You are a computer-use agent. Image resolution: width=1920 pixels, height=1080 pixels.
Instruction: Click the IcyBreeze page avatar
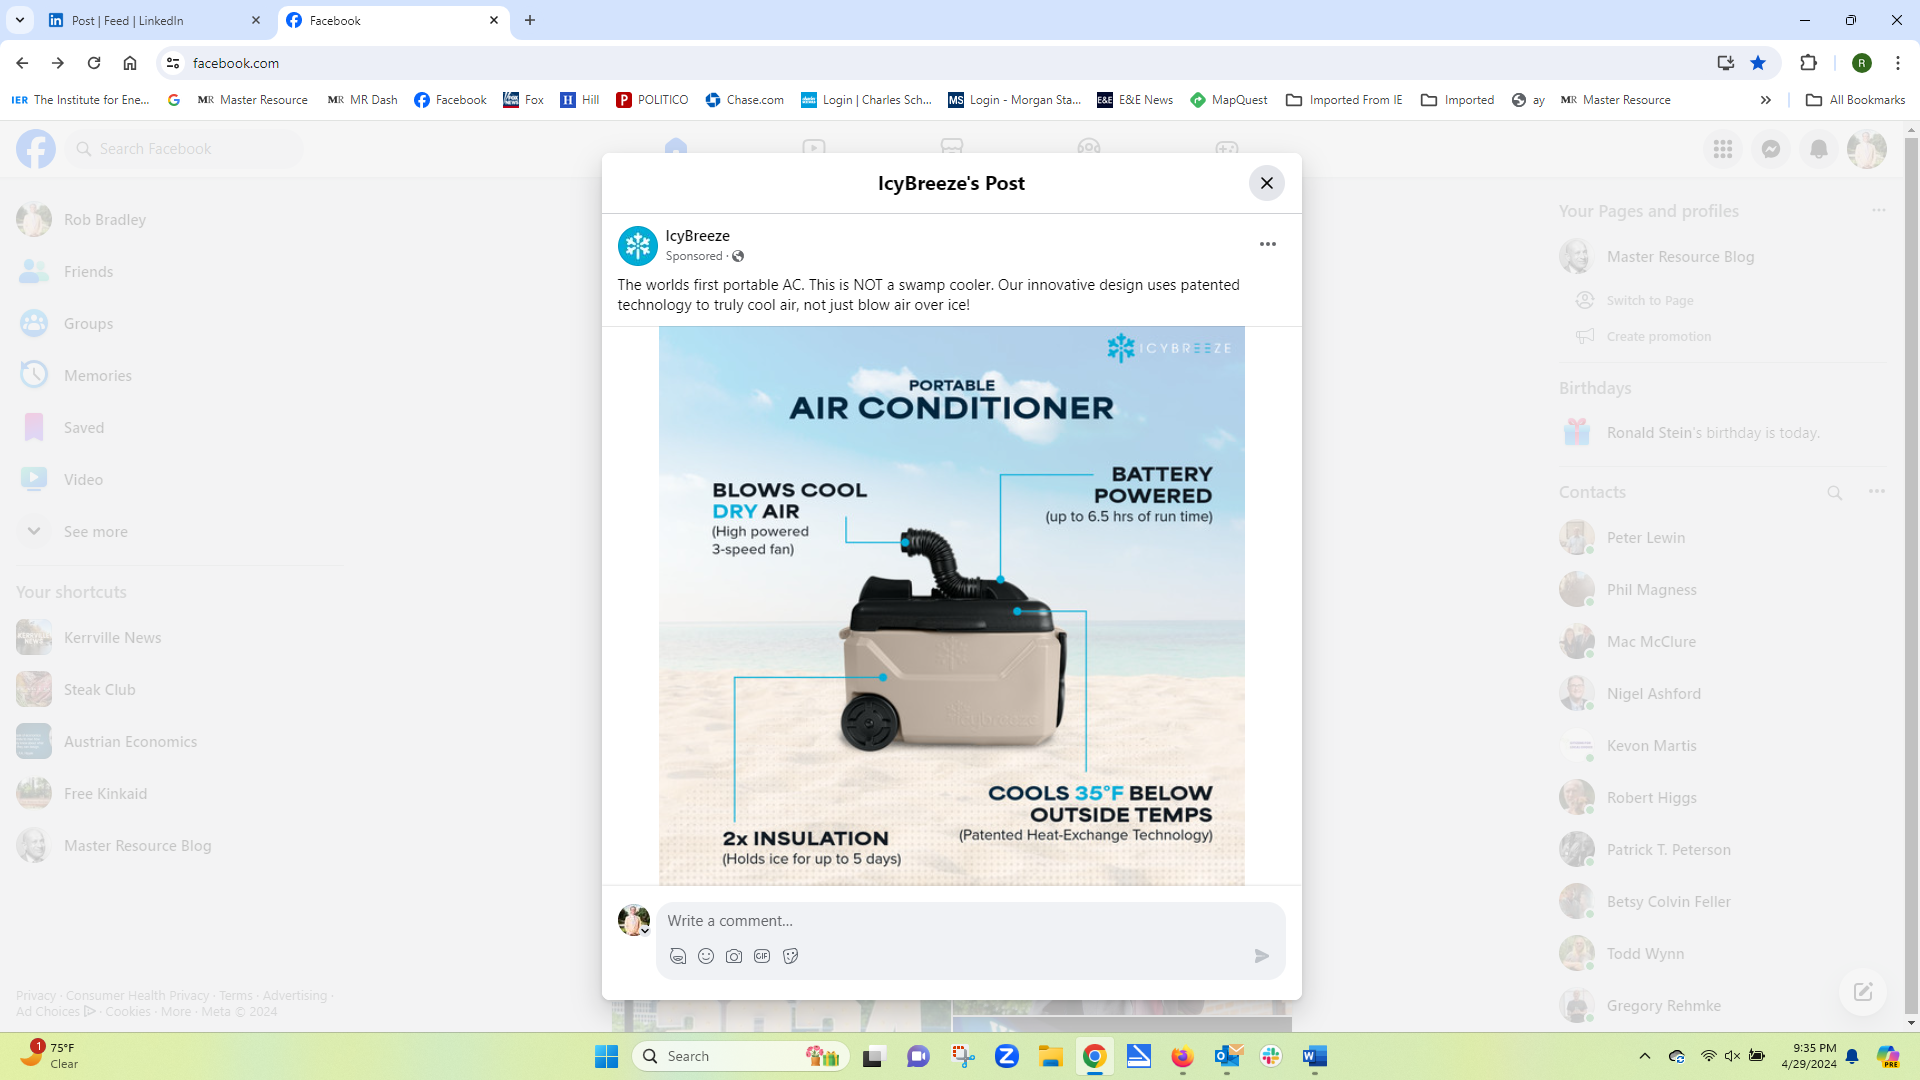point(637,245)
